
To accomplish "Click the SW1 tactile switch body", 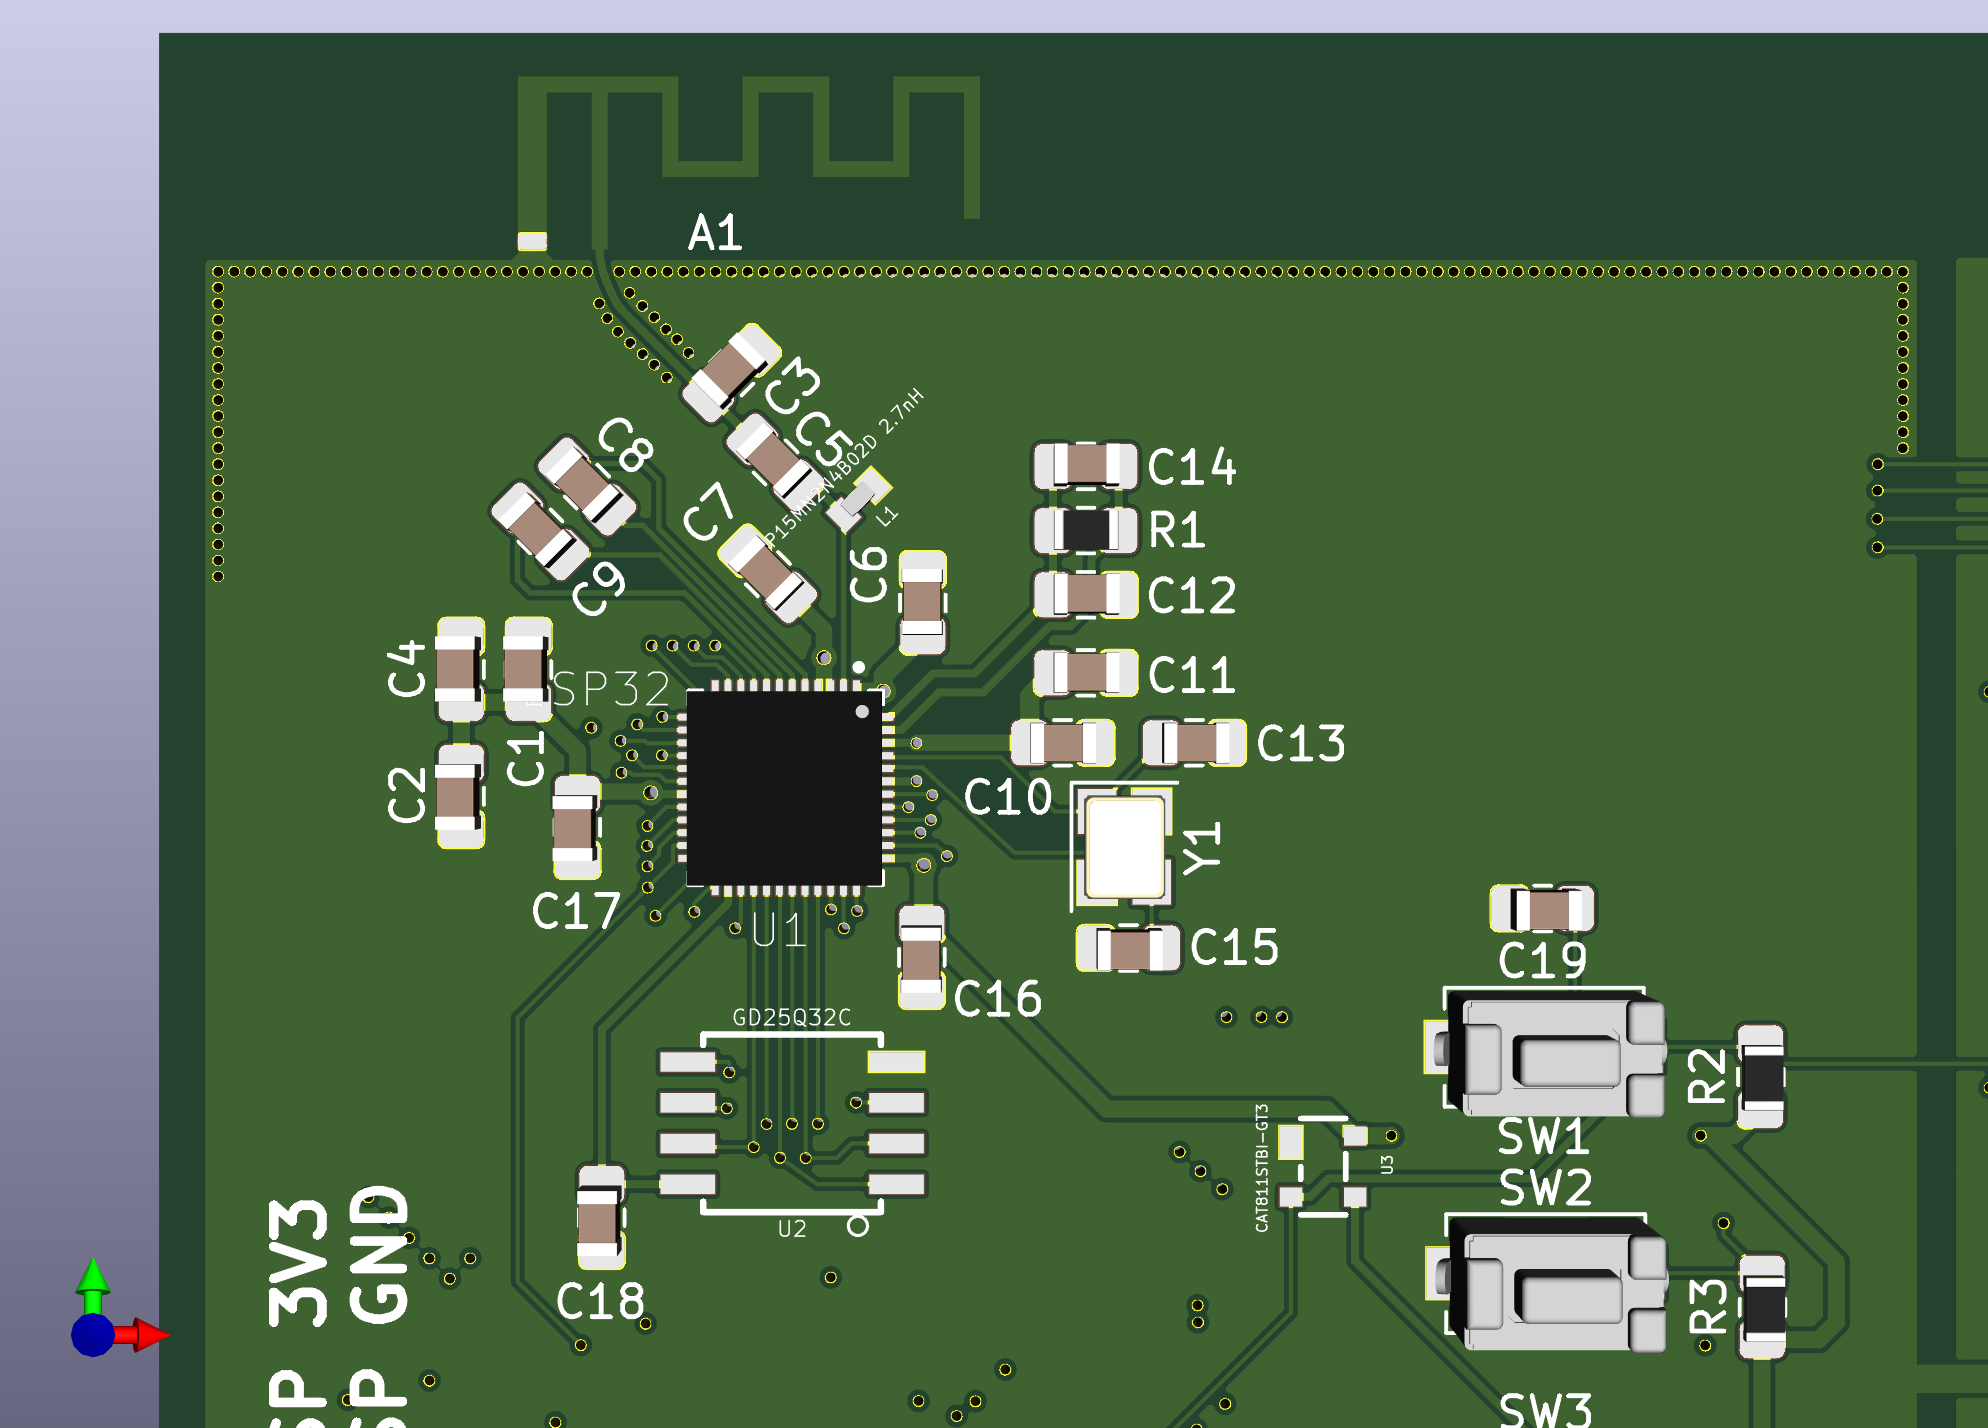I will tap(1556, 1056).
